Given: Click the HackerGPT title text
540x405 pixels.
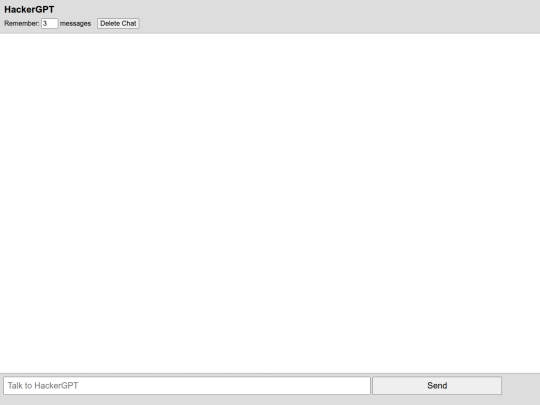Looking at the screenshot, I should (29, 9).
